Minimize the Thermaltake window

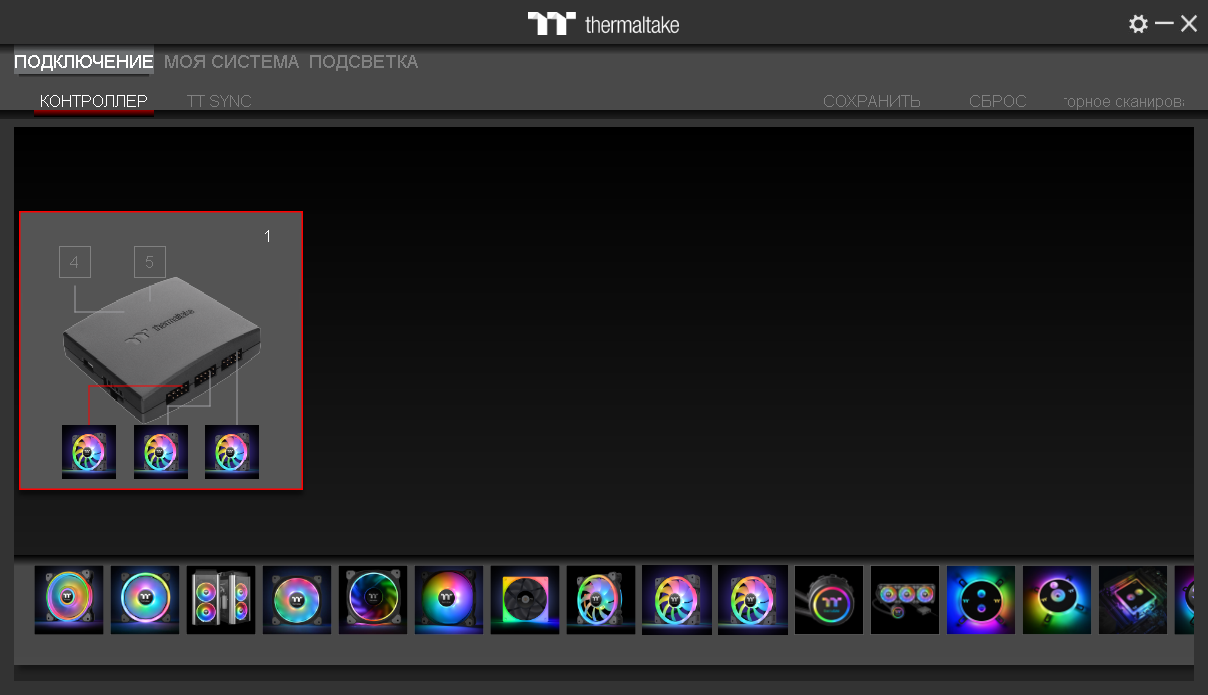pyautogui.click(x=1164, y=23)
